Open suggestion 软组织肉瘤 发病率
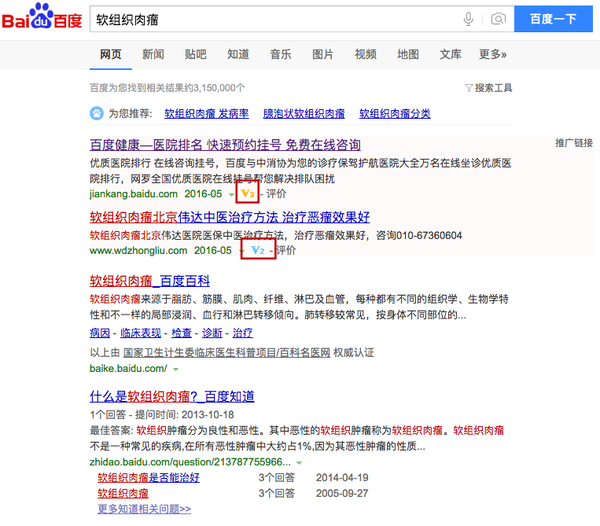This screenshot has height=526, width=600. click(x=207, y=114)
